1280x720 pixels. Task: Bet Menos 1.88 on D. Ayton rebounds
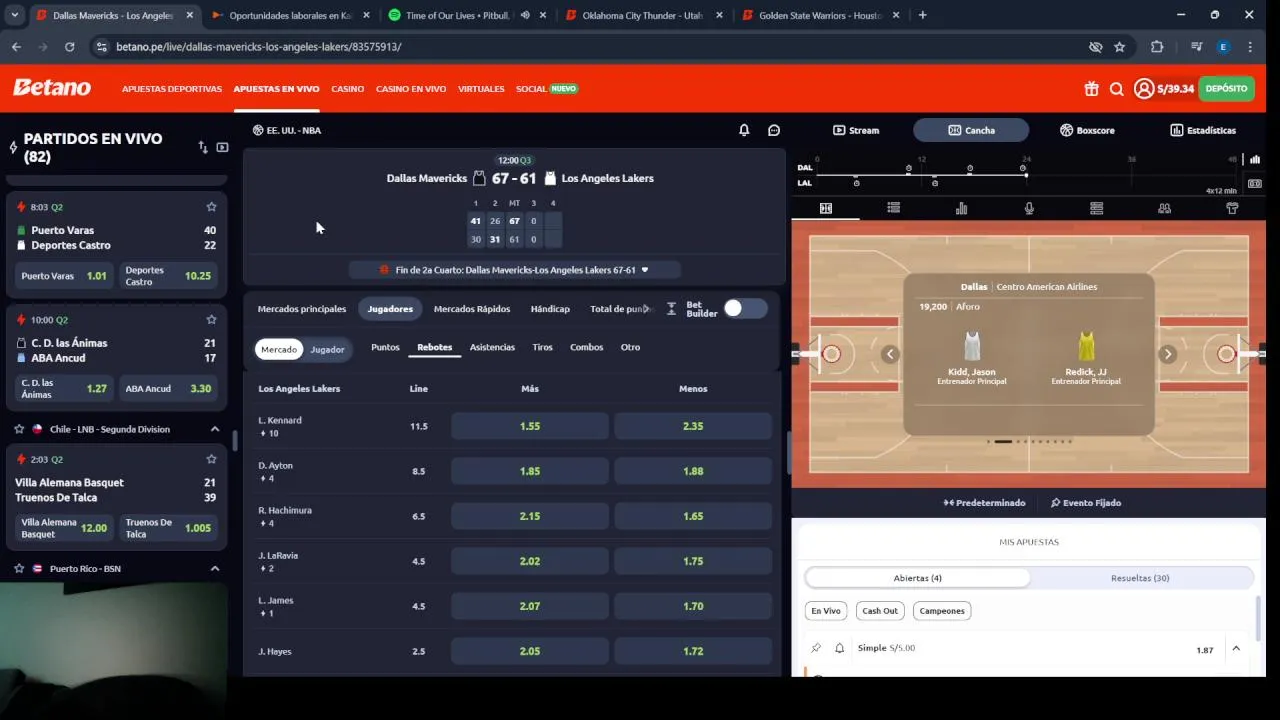click(x=693, y=471)
